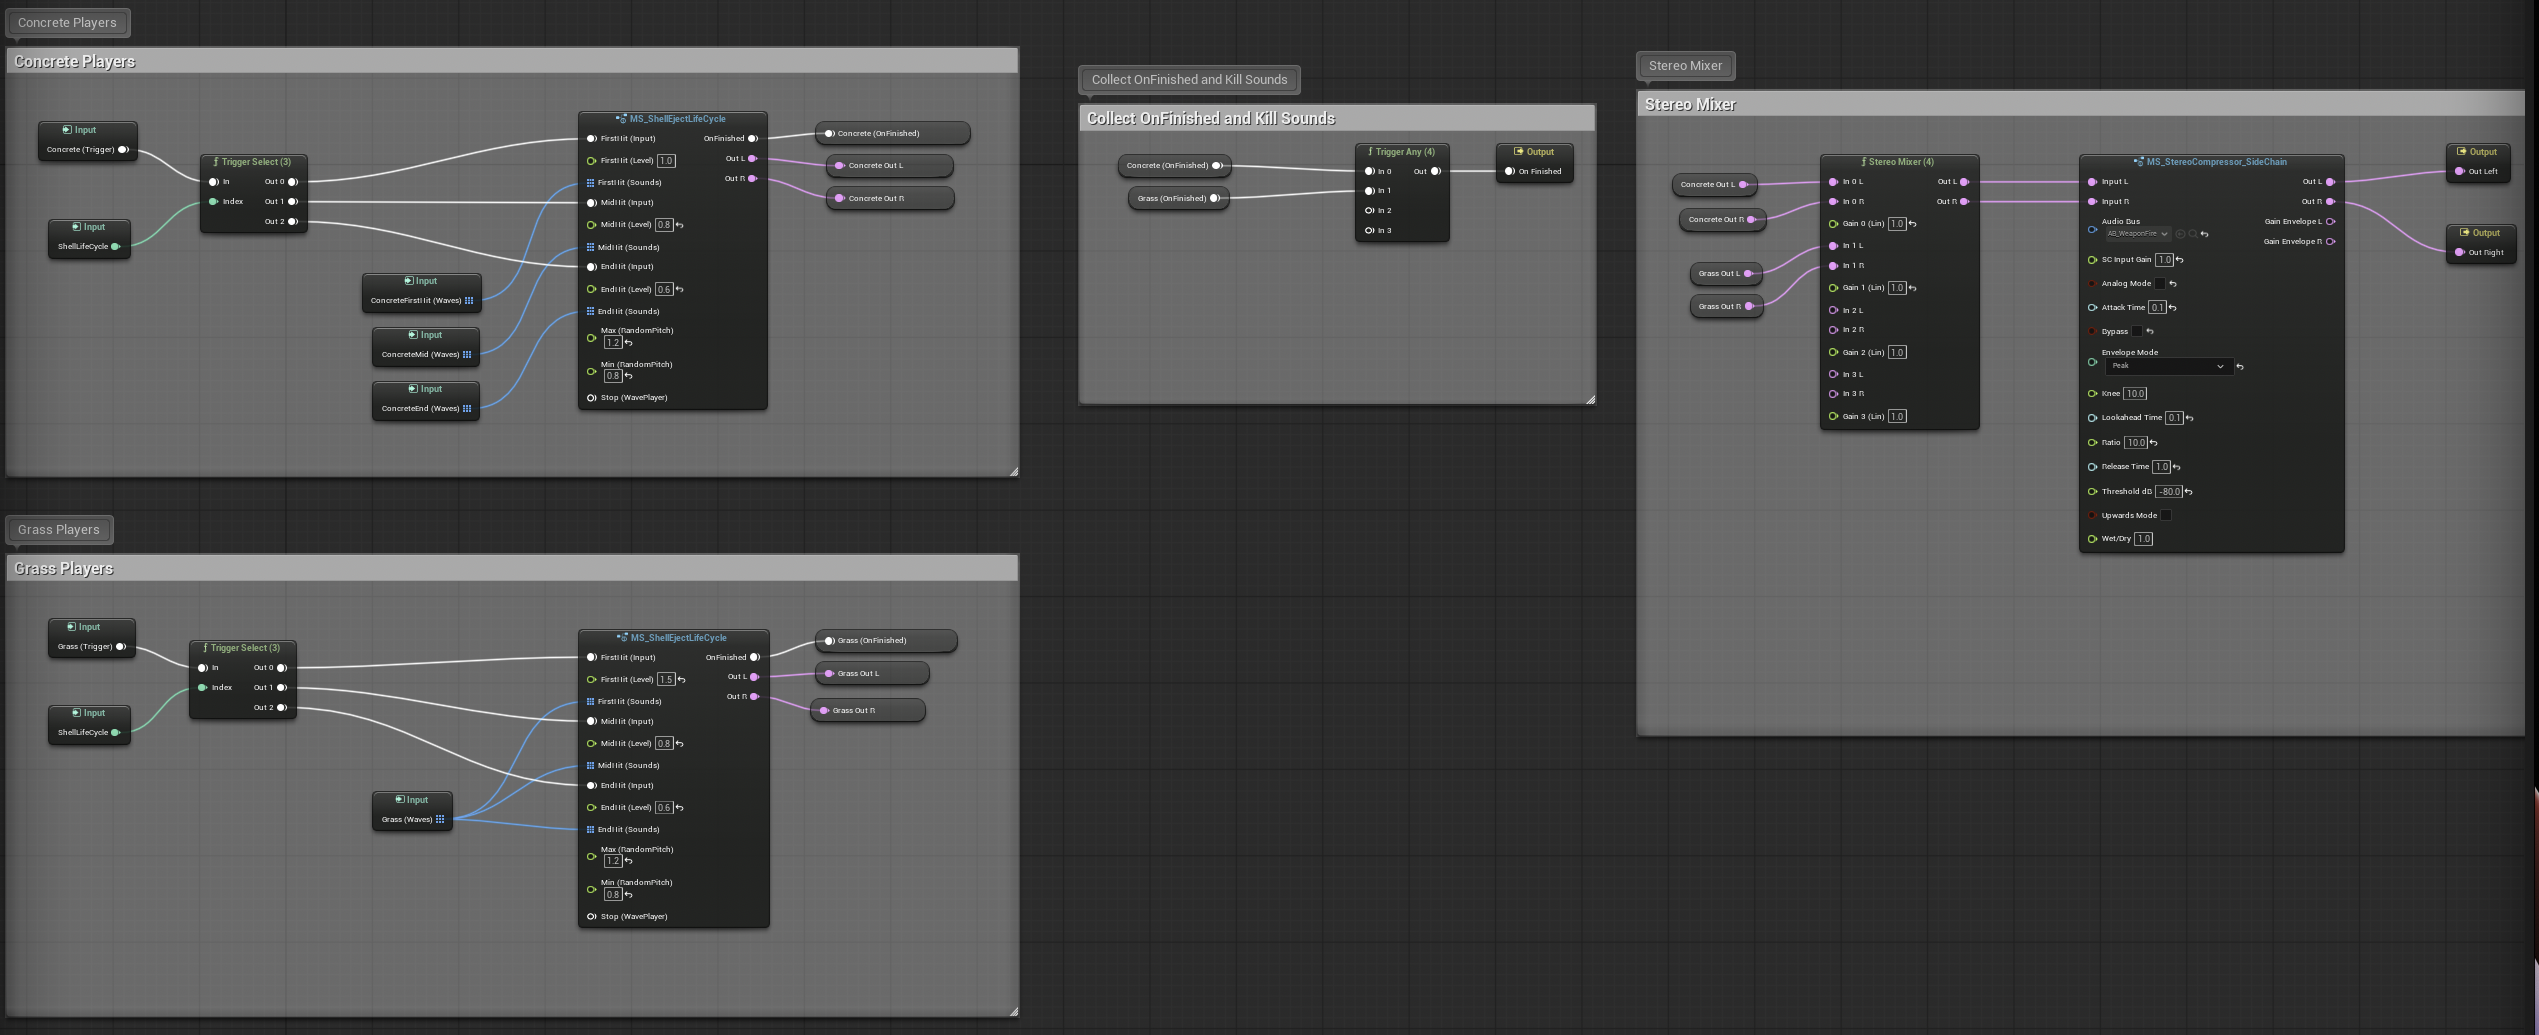
Task: Reset Gain 0 (Lin) on the Stereo Mixer node
Action: [1912, 224]
